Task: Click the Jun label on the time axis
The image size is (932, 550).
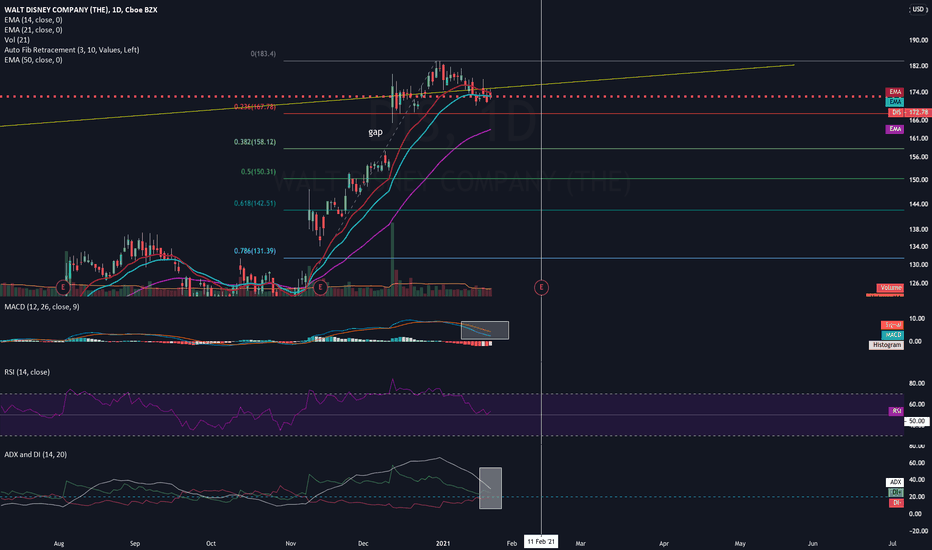Action: [813, 543]
